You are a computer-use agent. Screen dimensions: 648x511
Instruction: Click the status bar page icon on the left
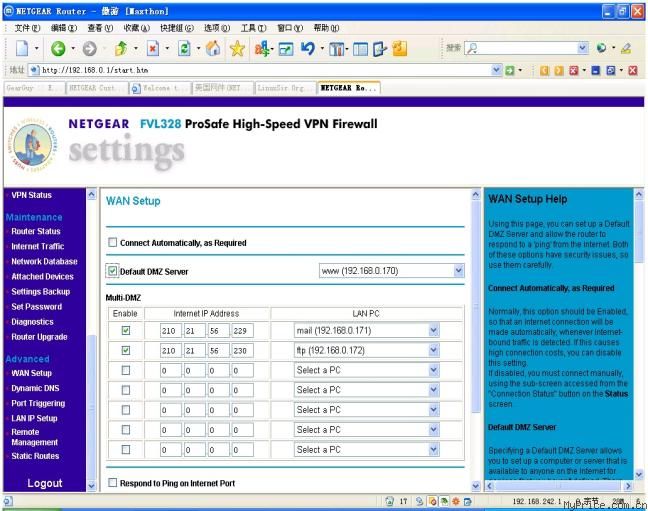click(x=8, y=501)
